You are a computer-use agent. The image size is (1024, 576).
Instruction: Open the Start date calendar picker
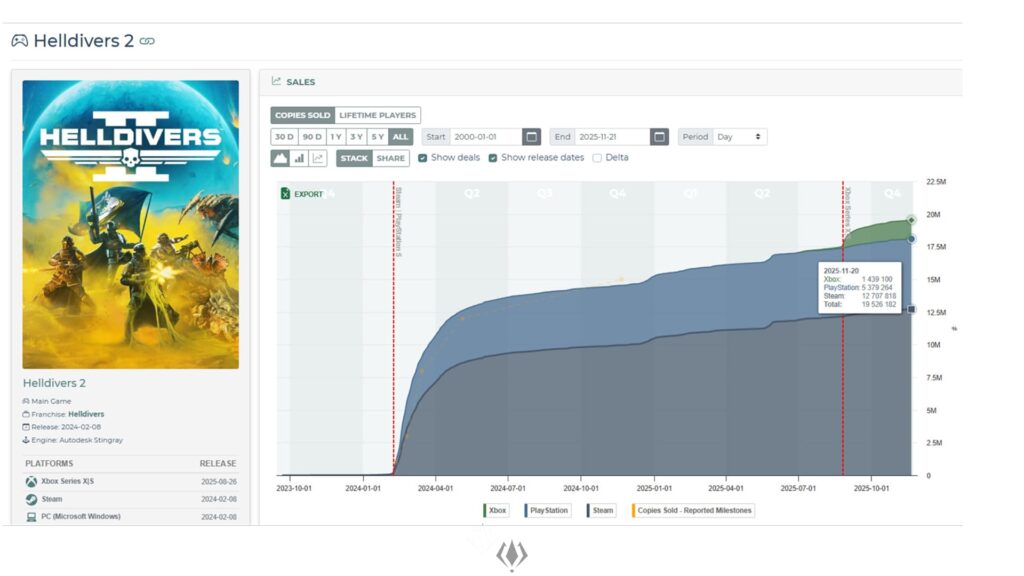coord(532,137)
